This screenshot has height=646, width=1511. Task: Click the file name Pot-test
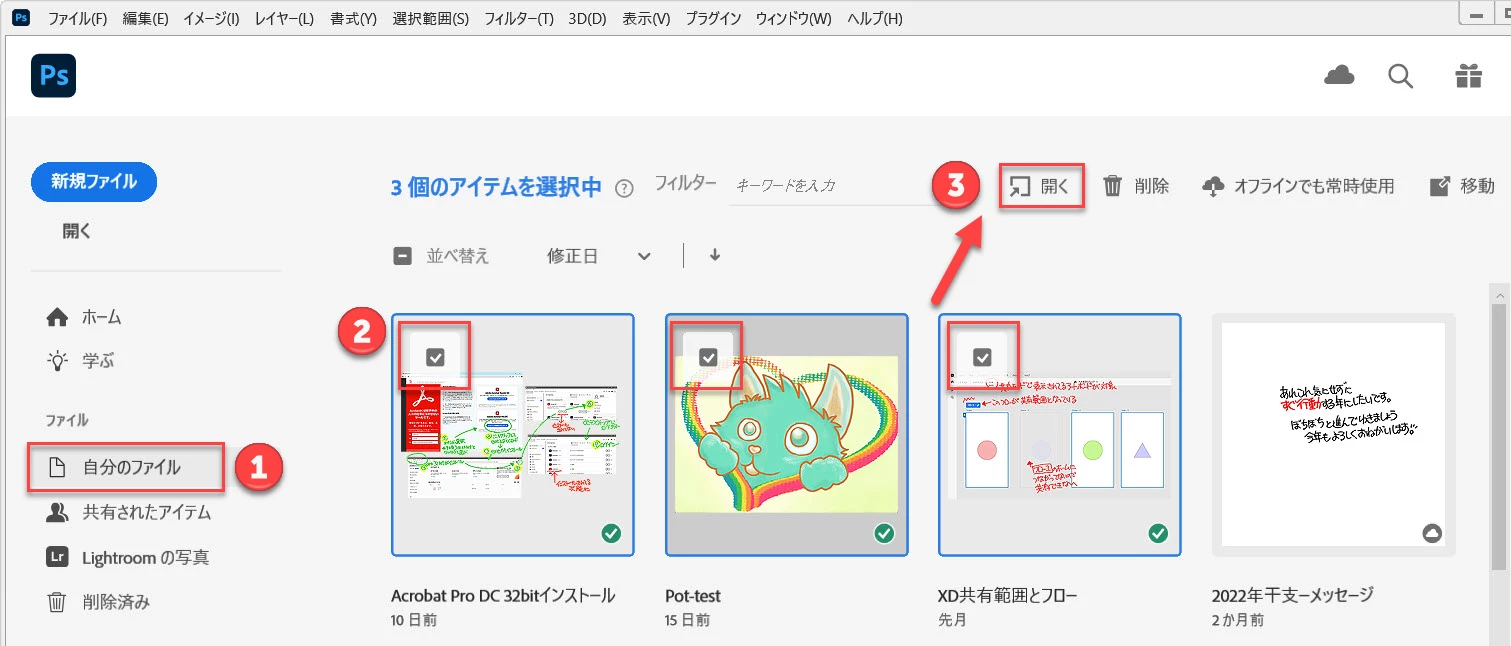tap(693, 596)
